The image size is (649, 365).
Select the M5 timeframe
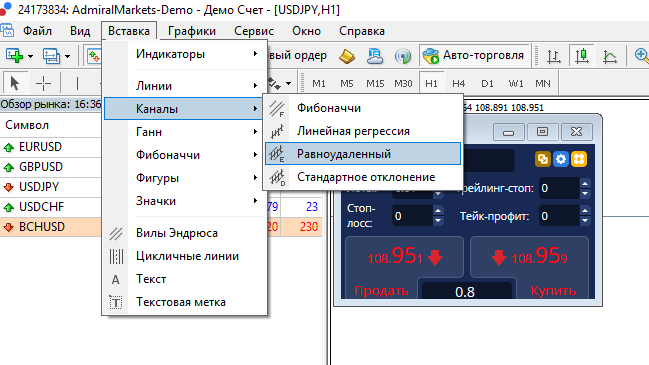click(x=347, y=84)
